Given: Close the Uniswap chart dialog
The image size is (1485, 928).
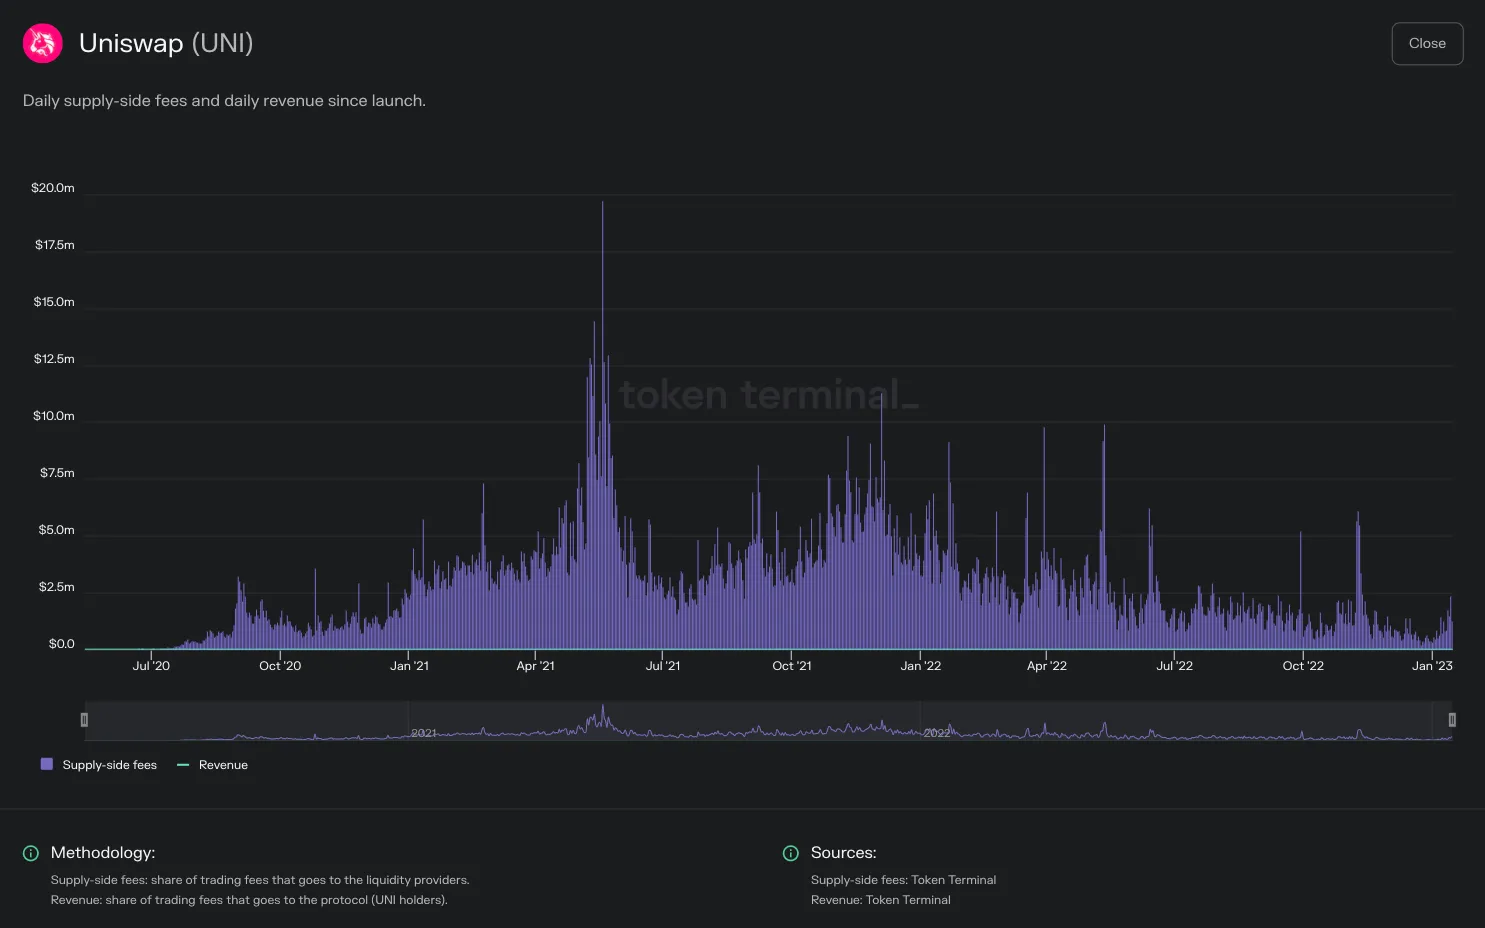Looking at the screenshot, I should (x=1427, y=44).
